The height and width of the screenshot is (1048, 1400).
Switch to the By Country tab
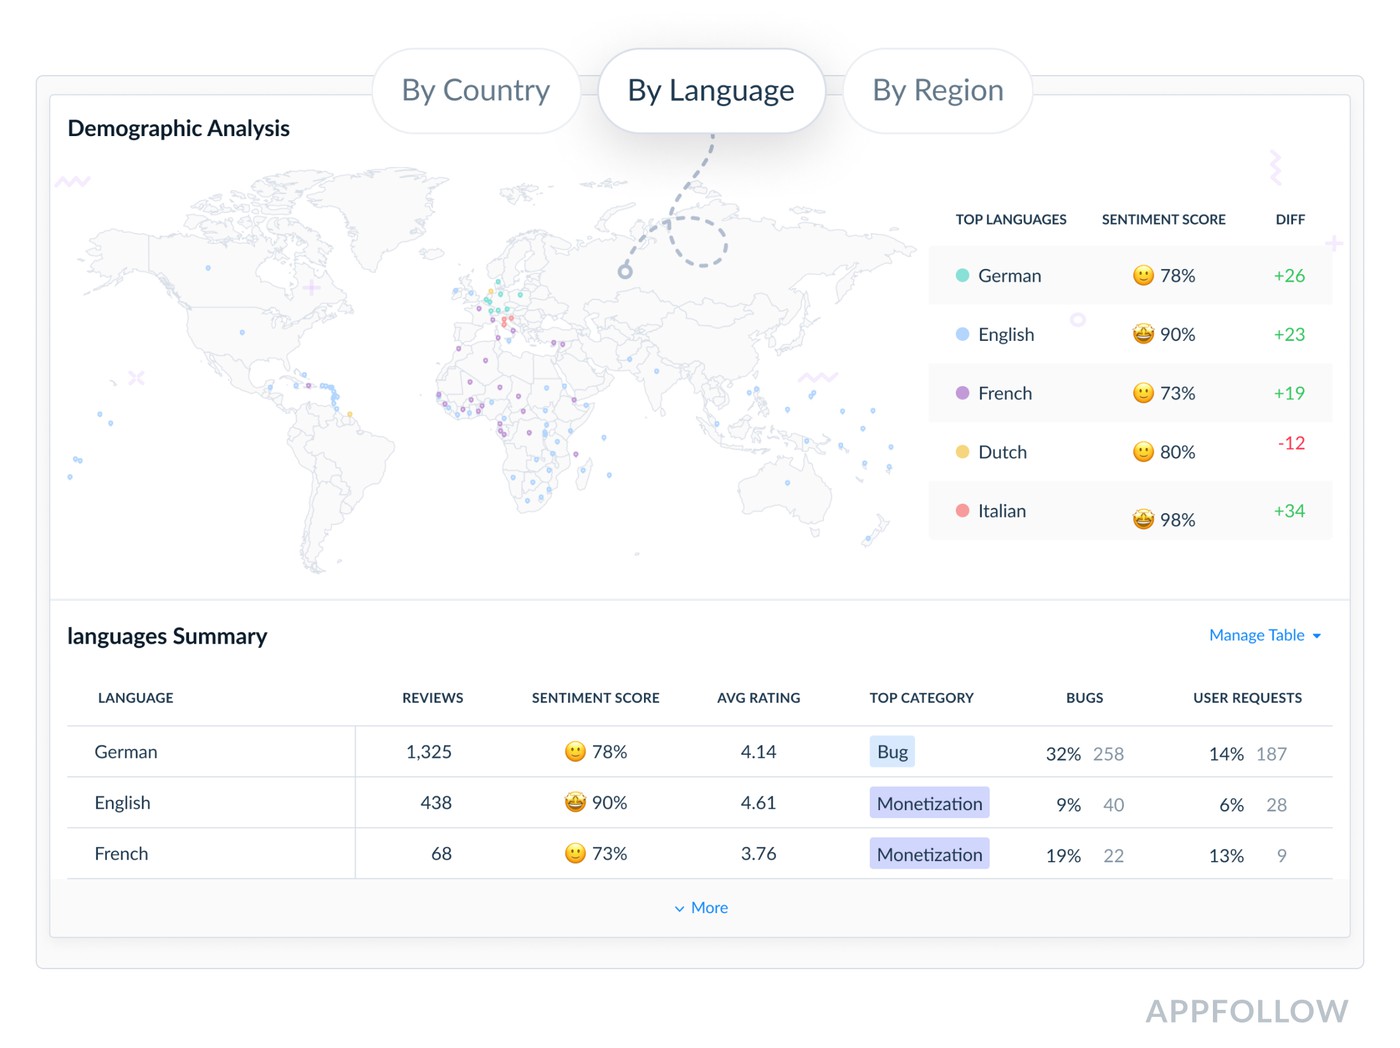pos(476,91)
